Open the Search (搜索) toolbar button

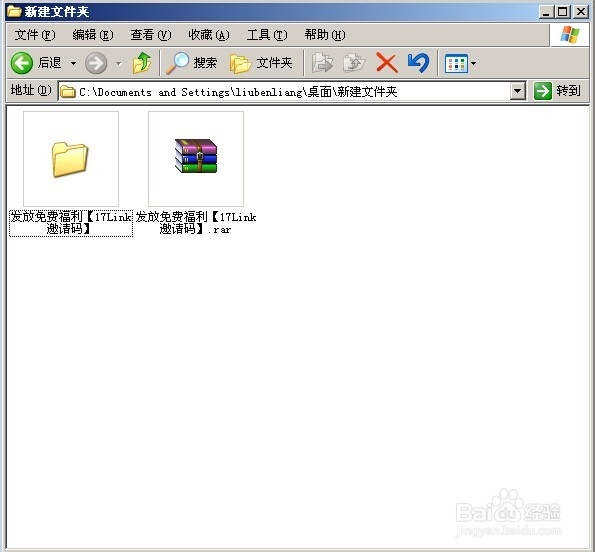tap(192, 63)
